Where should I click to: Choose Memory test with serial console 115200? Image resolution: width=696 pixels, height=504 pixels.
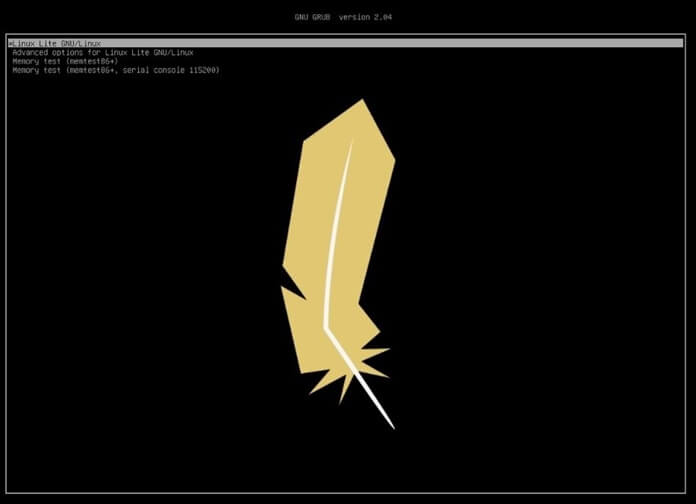tap(116, 70)
